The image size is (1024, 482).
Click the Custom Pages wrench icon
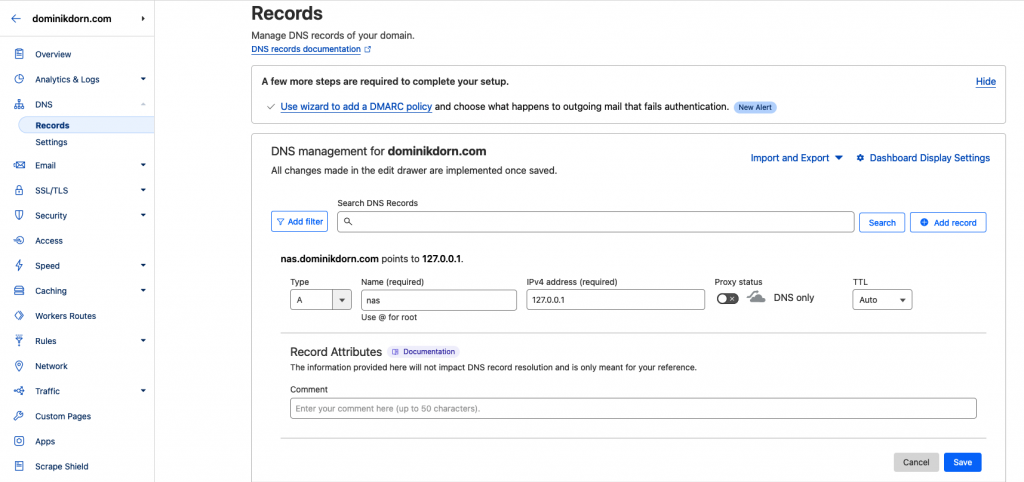coord(19,416)
